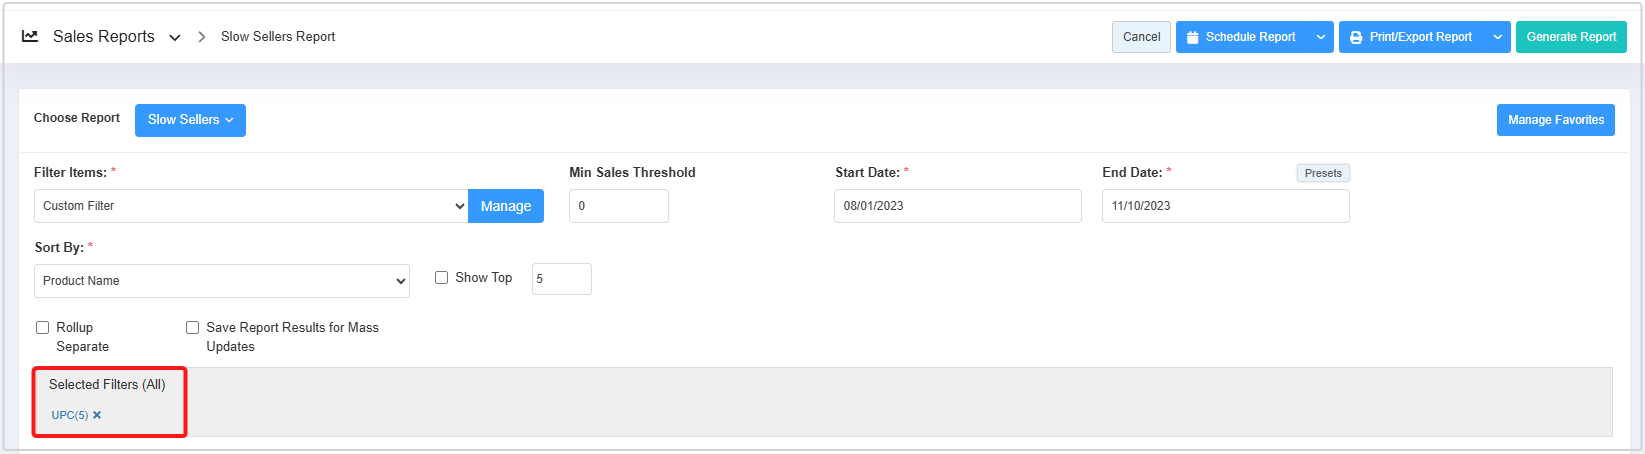Click the Presets date button
This screenshot has height=454, width=1645.
coord(1322,173)
